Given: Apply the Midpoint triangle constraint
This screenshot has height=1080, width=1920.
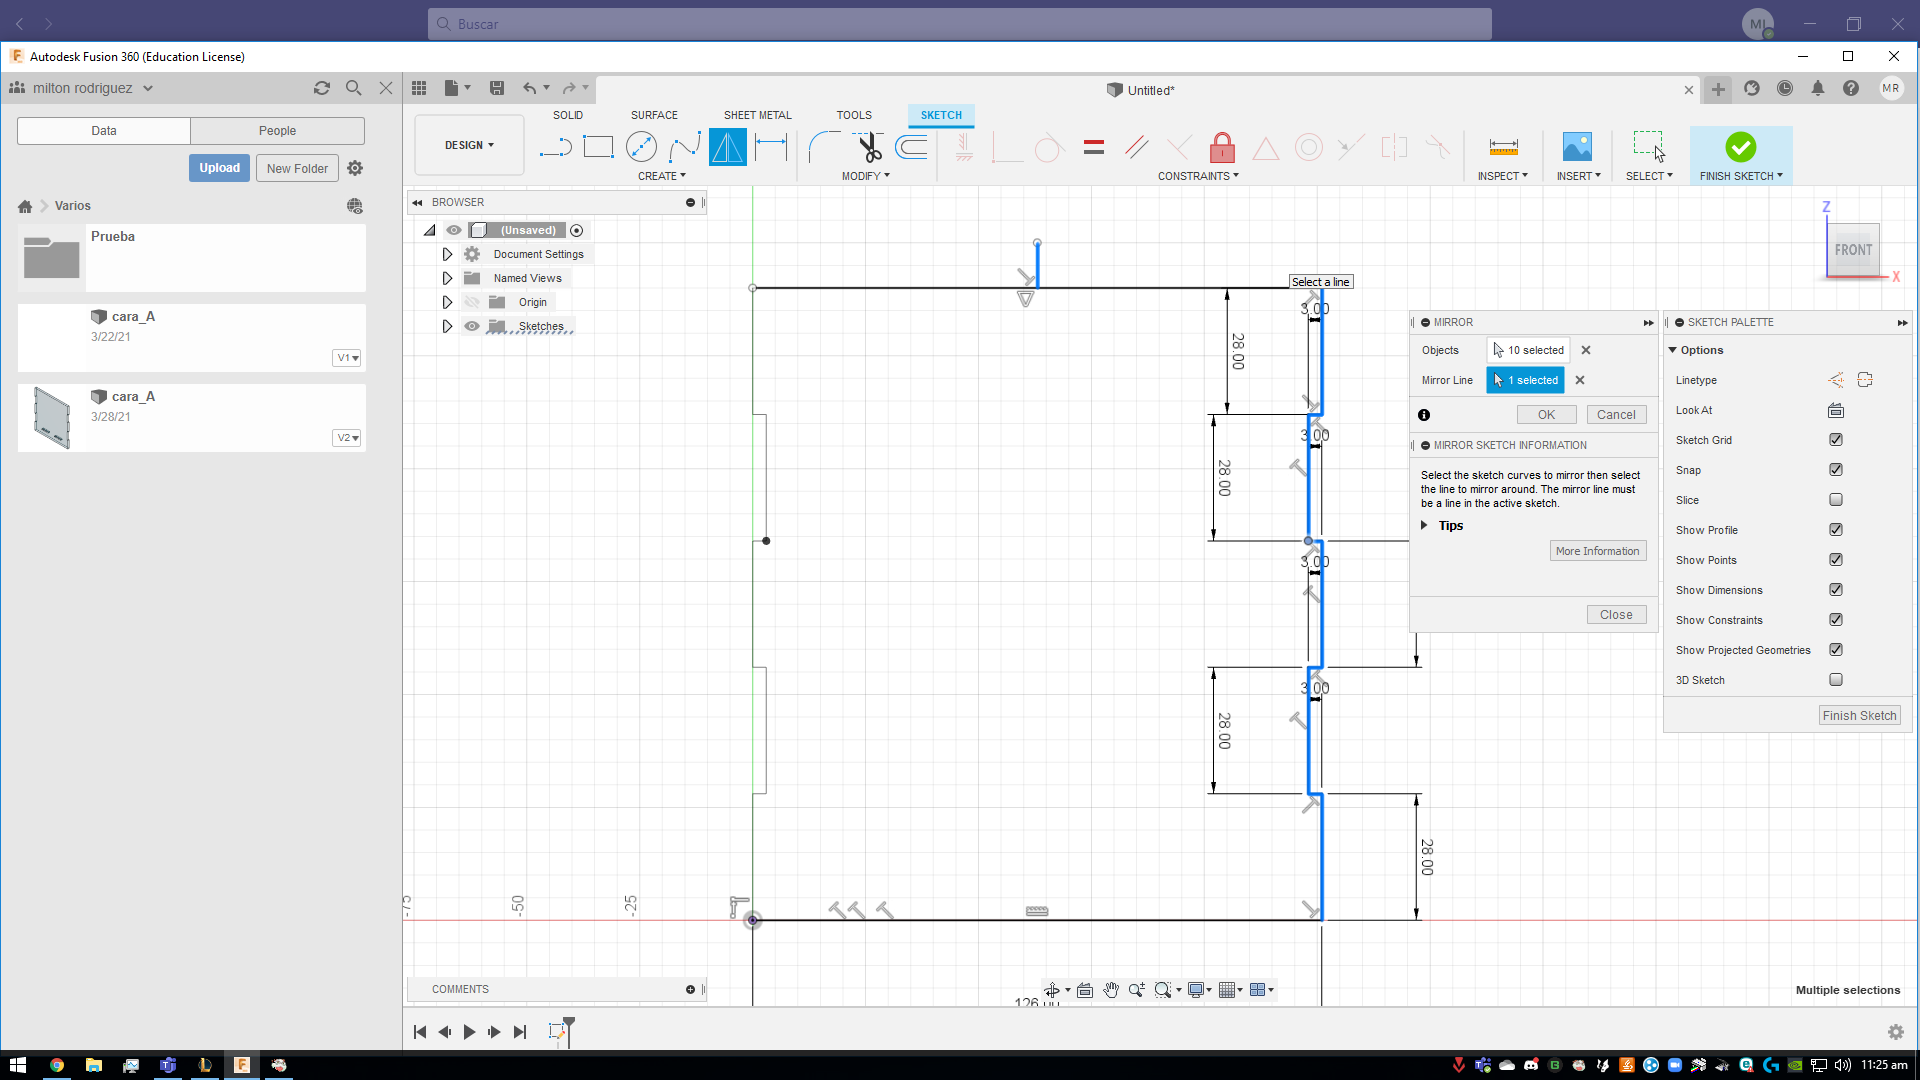Looking at the screenshot, I should 1265,148.
